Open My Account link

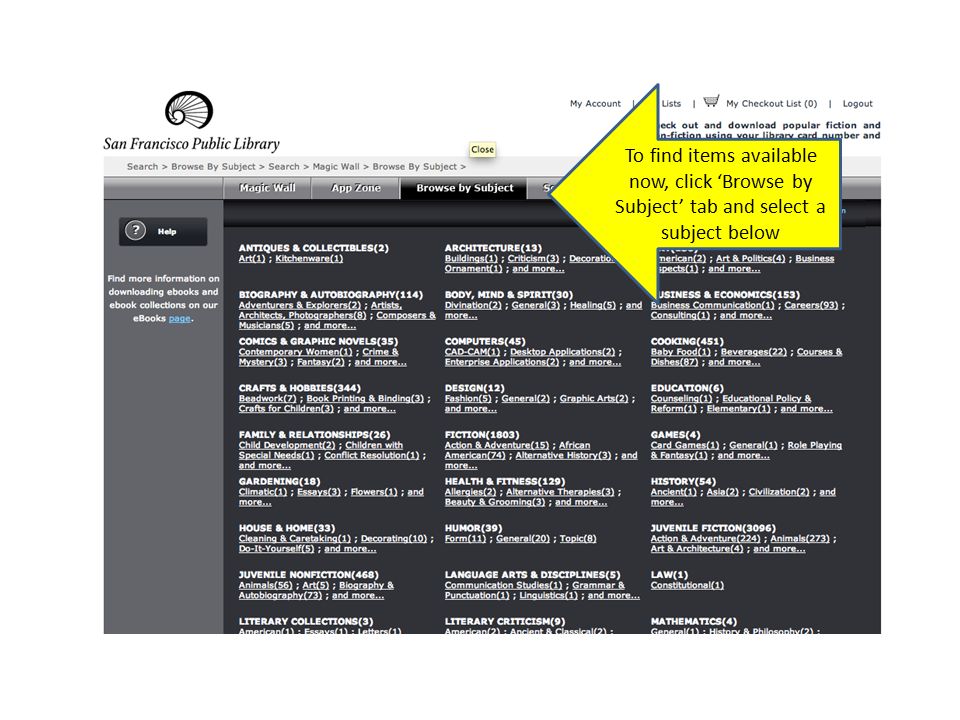(595, 103)
